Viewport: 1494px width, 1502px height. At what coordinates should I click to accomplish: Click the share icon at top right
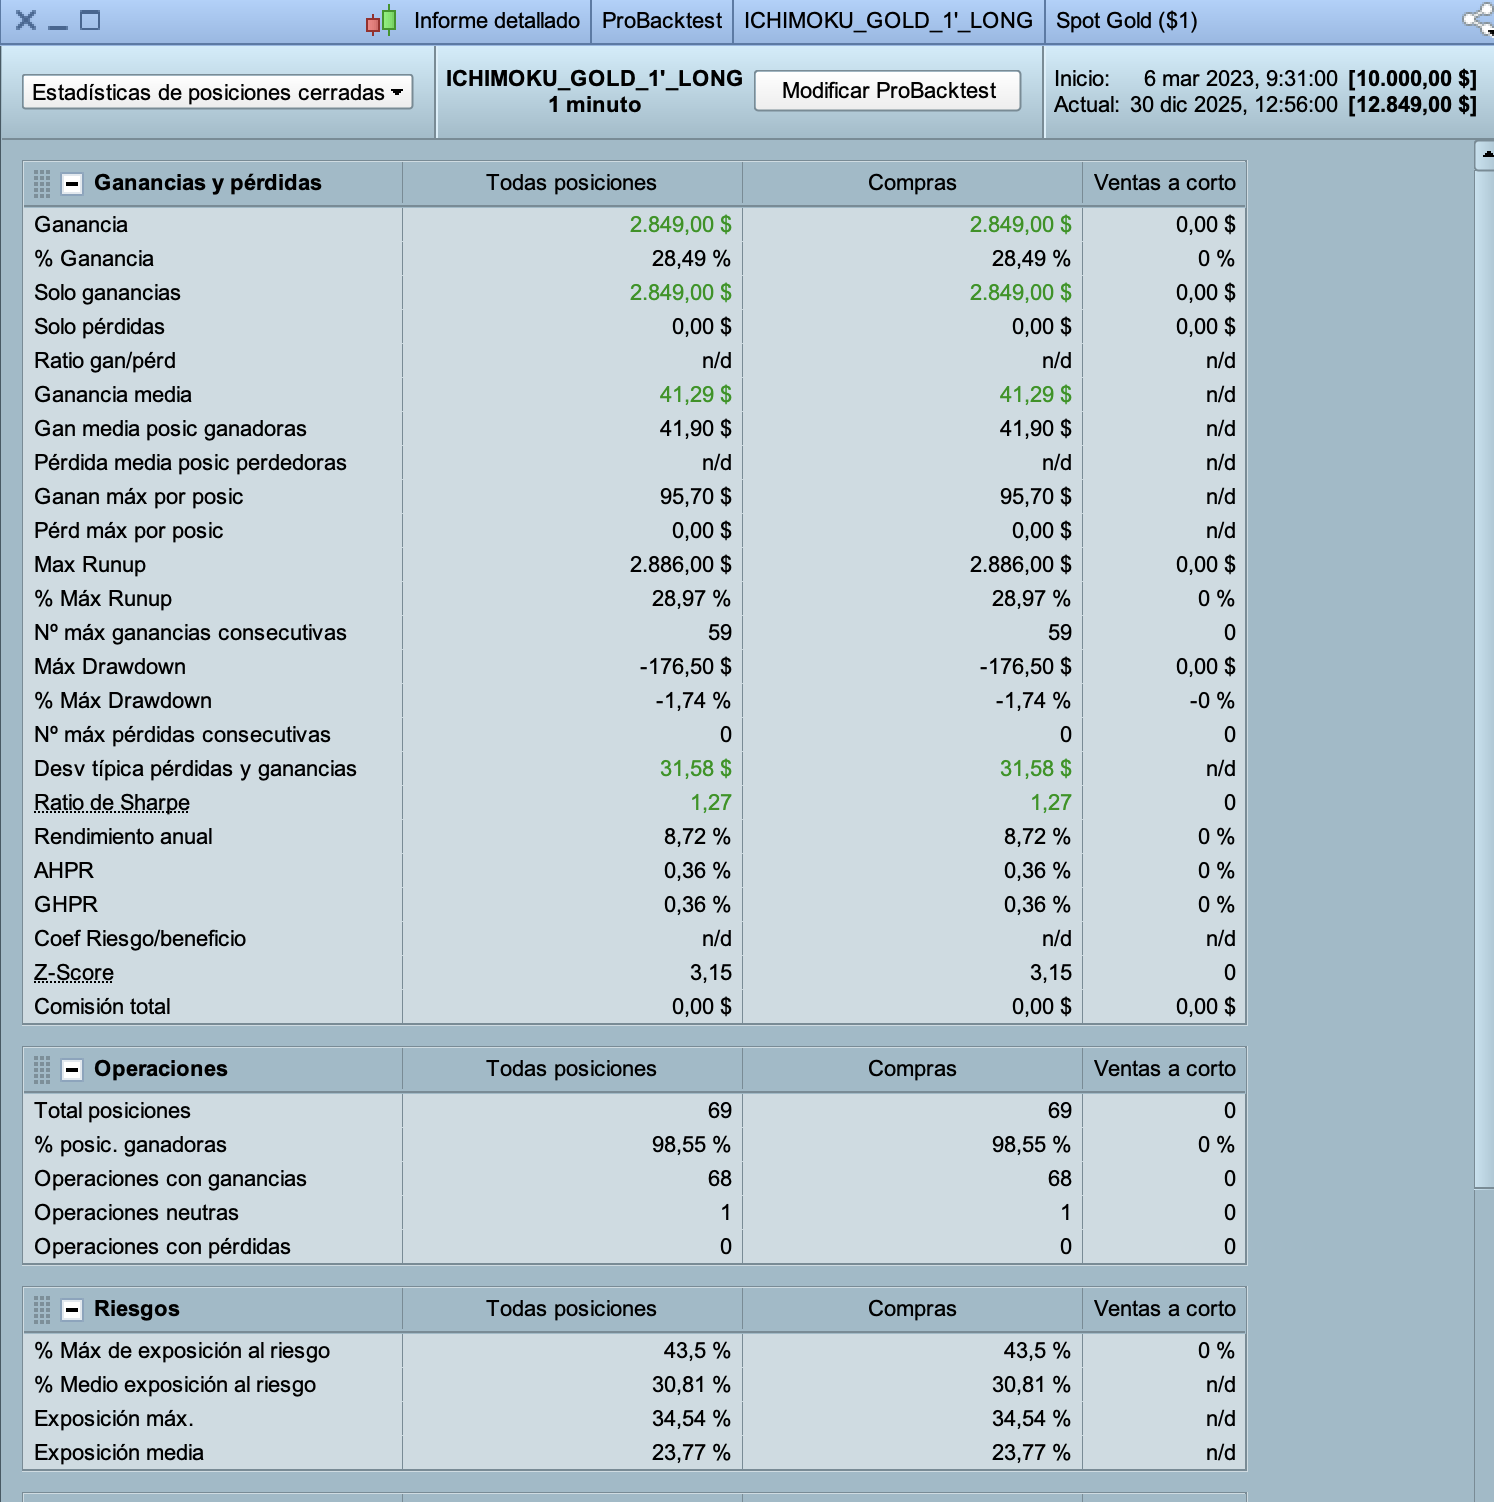point(1478,20)
